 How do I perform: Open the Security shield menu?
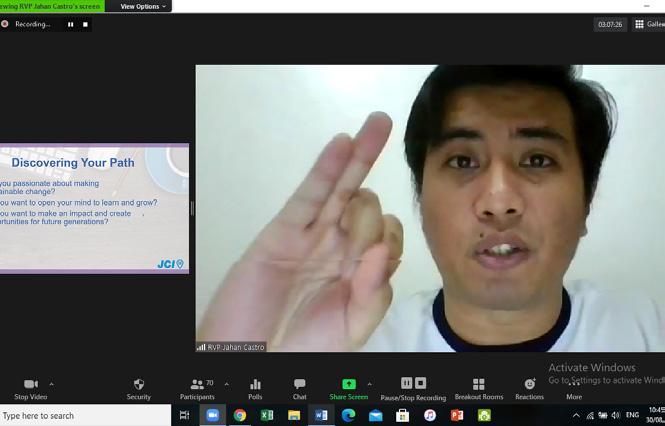[x=139, y=389]
